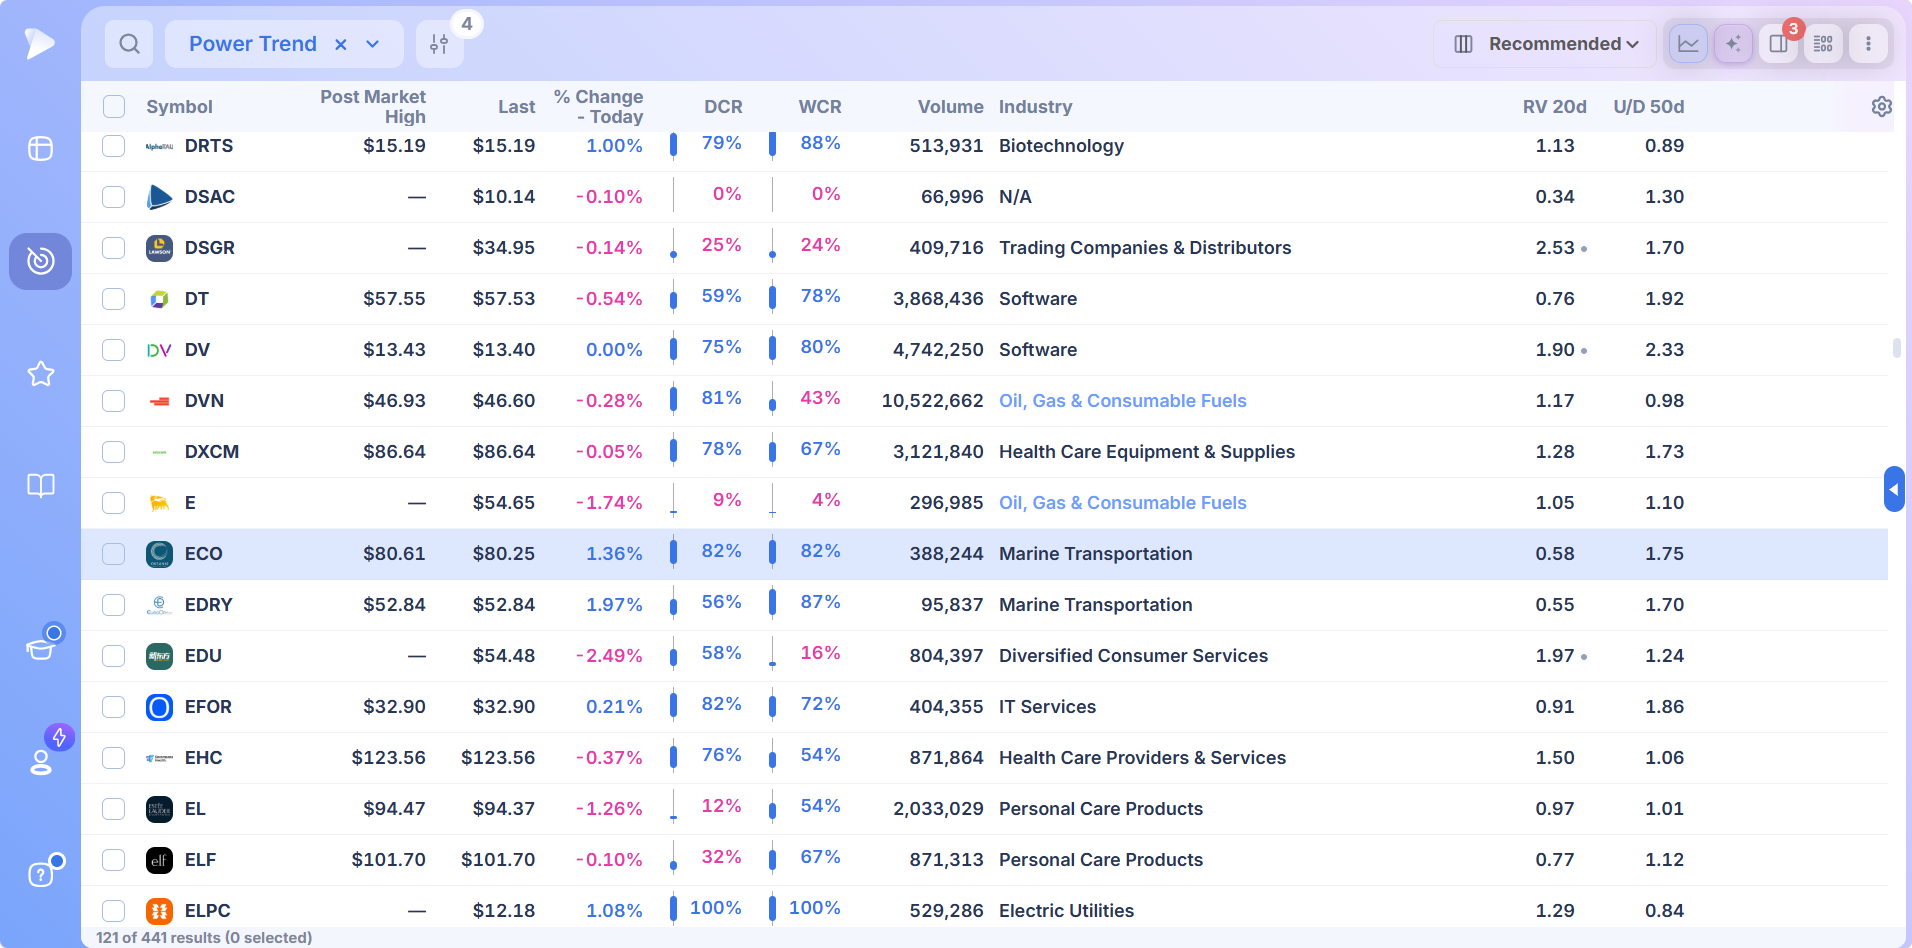Viewport: 1912px width, 948px height.
Task: Open the help question mark icon
Action: click(40, 875)
